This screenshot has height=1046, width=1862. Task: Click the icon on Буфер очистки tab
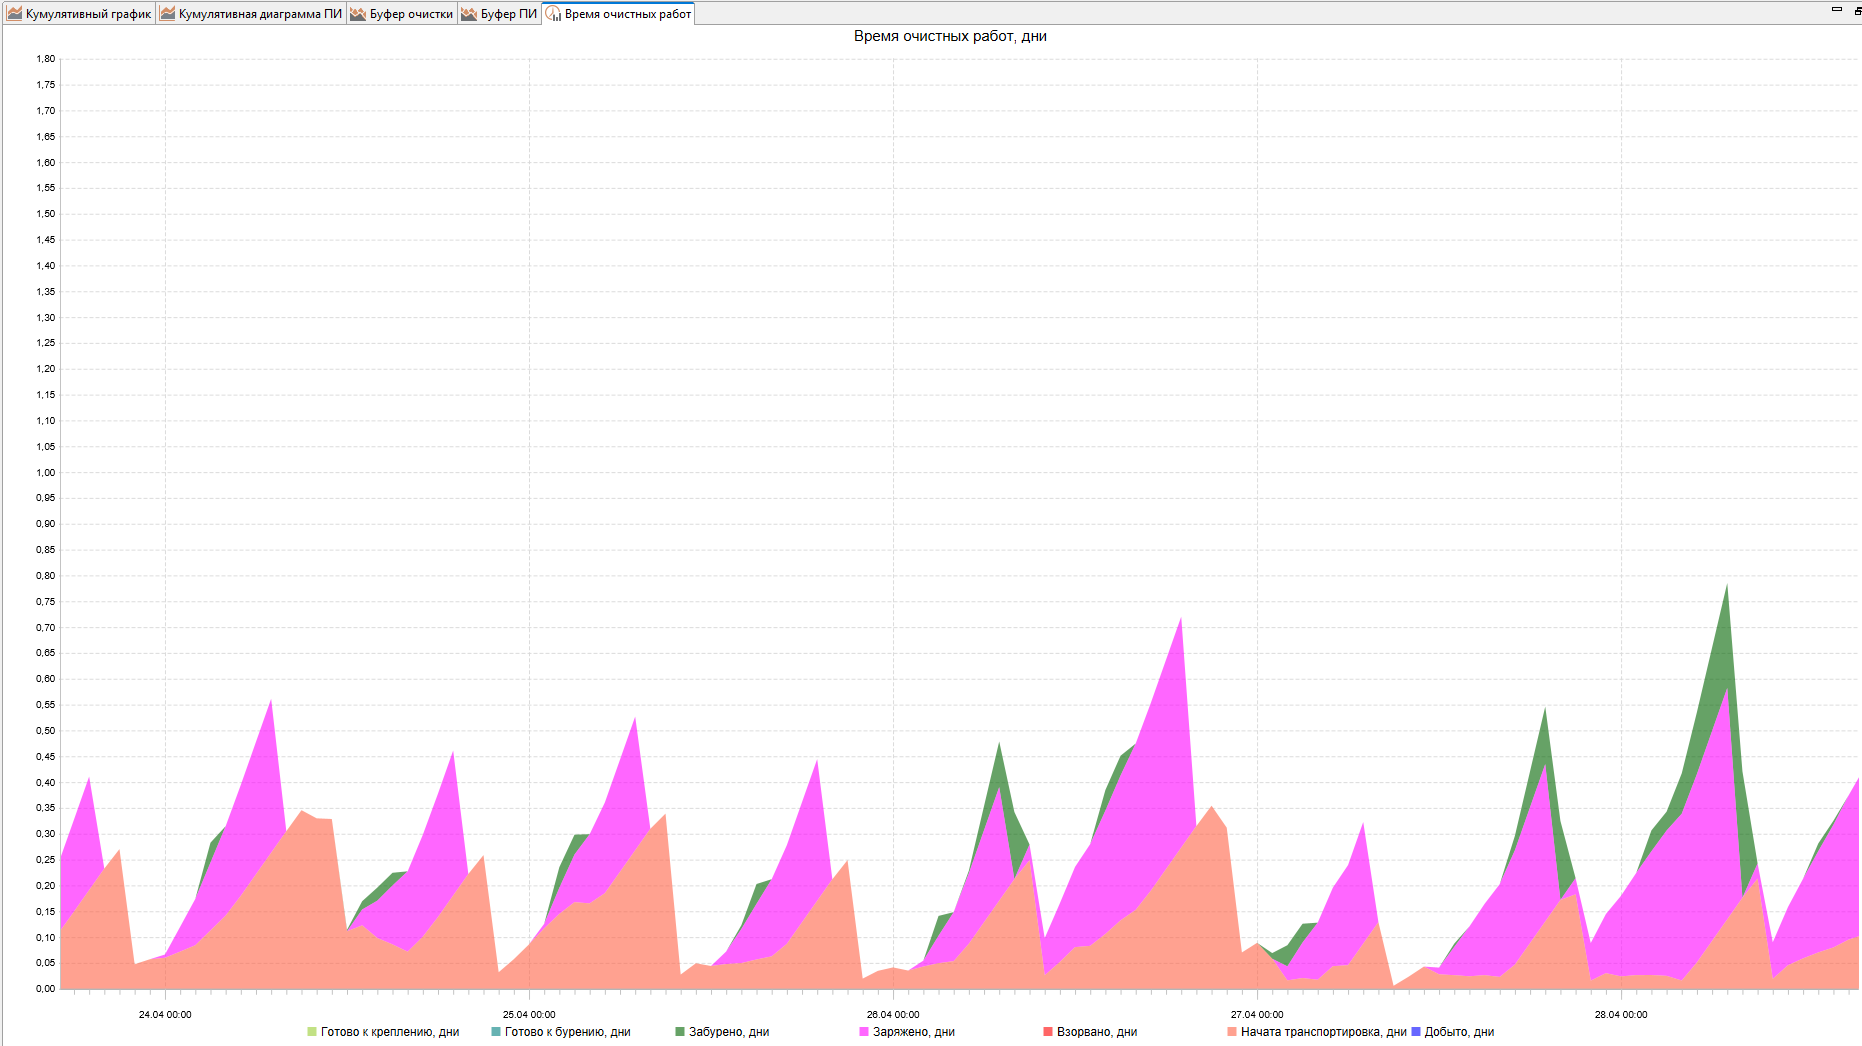coord(358,14)
